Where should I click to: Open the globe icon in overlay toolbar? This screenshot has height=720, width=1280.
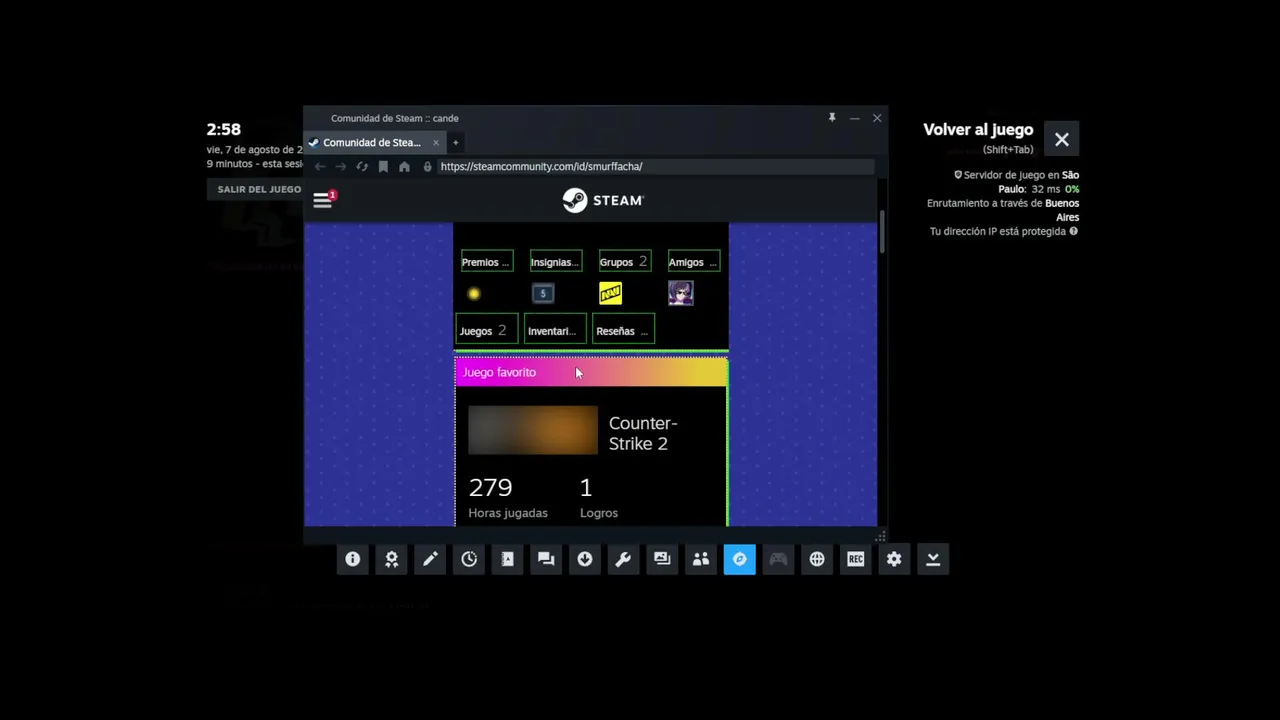pos(817,559)
